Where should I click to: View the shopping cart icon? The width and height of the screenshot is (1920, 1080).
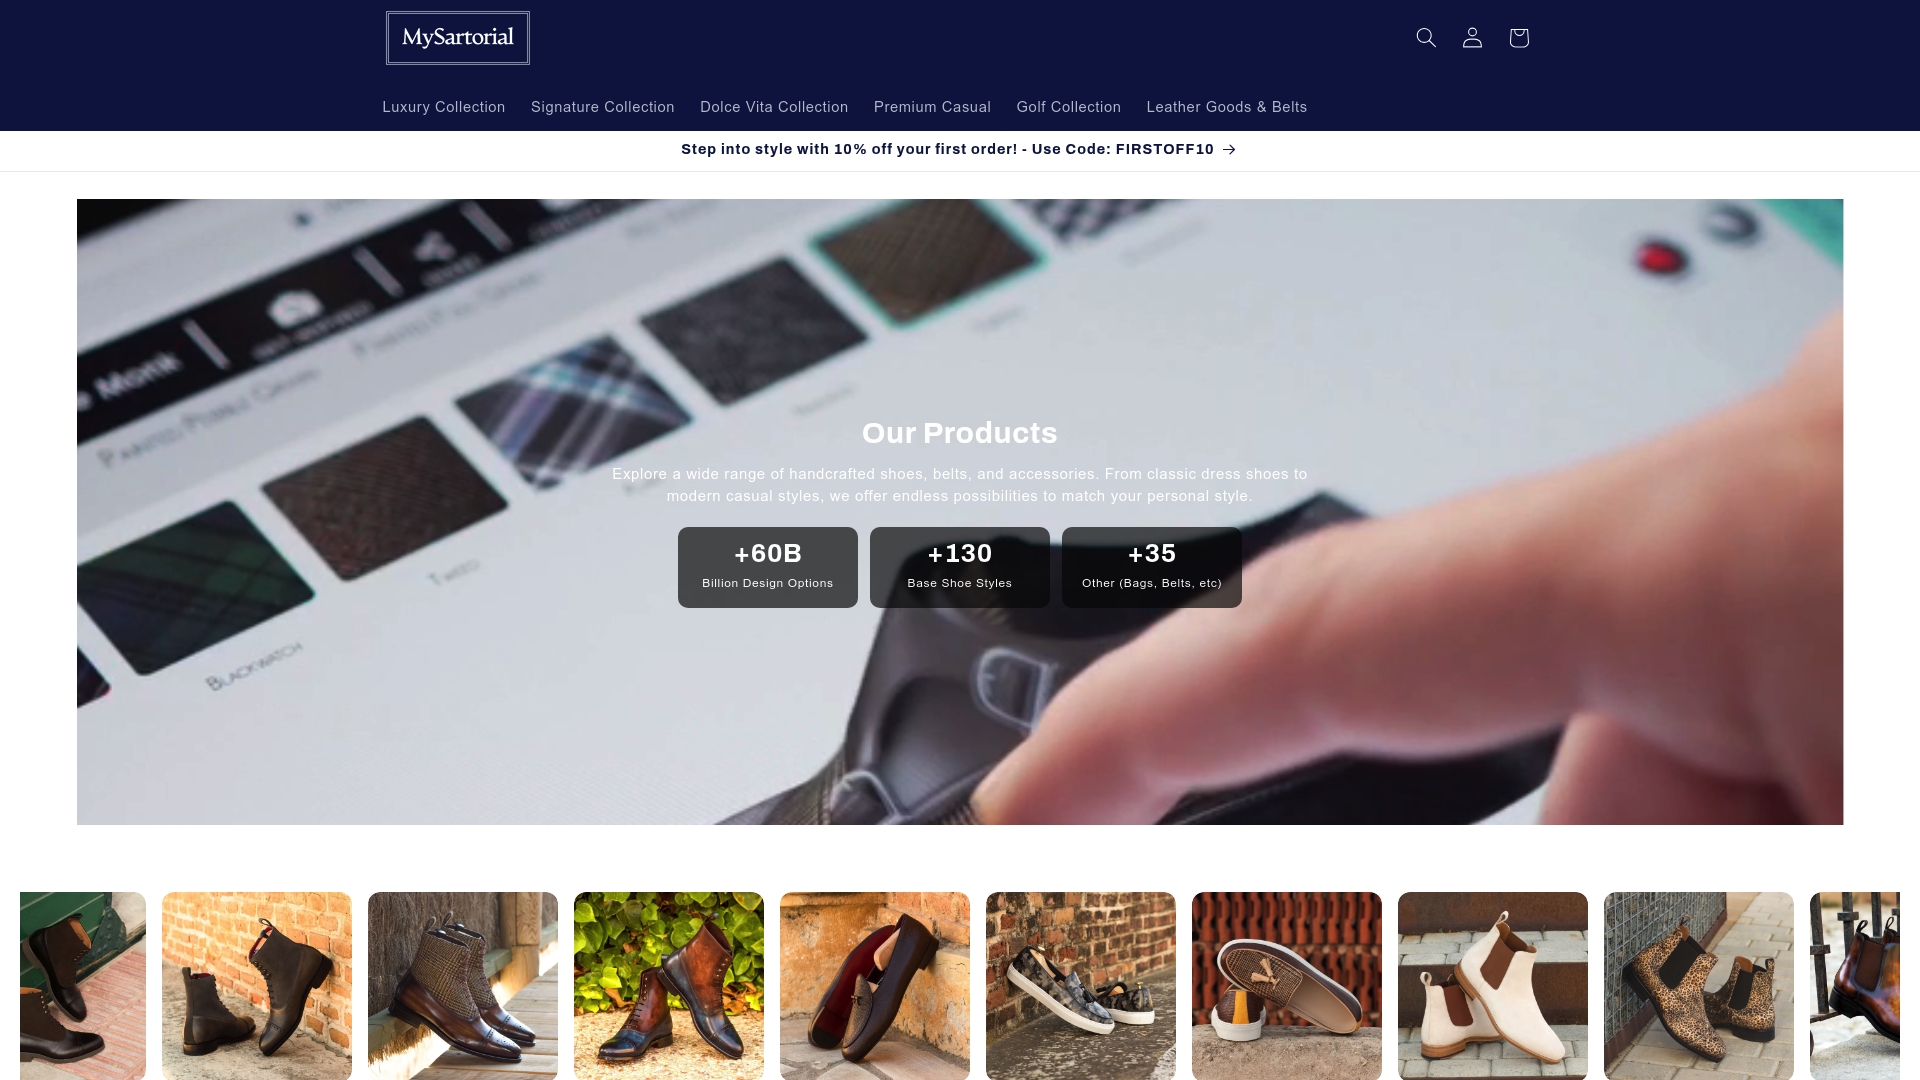pos(1517,37)
